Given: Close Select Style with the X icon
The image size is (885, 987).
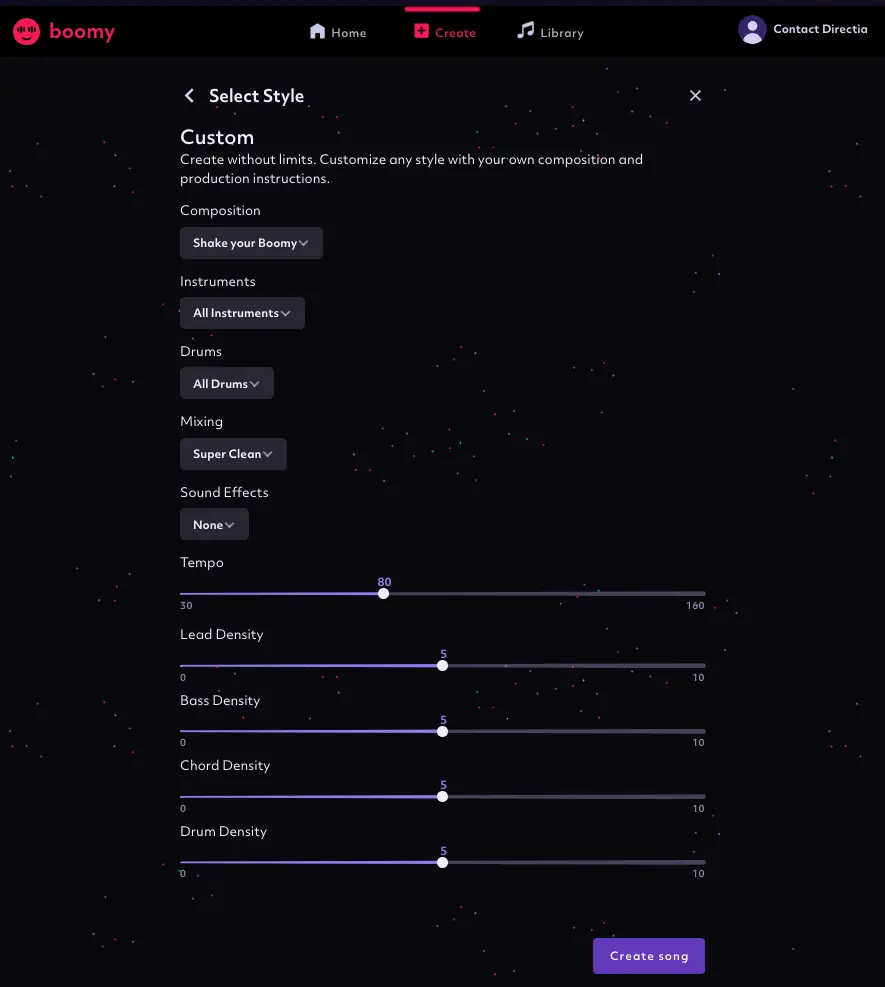Looking at the screenshot, I should pos(695,96).
